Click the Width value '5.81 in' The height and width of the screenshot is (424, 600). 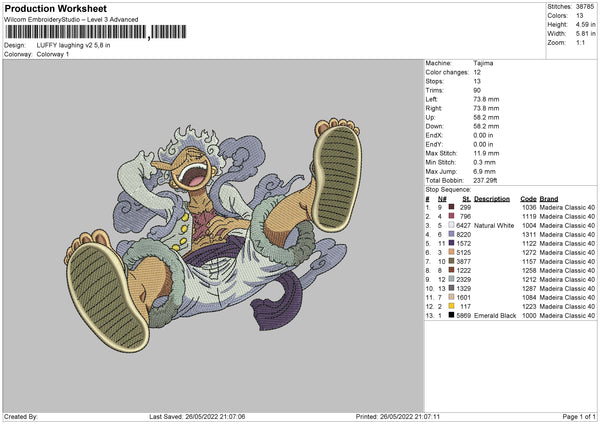(x=585, y=34)
